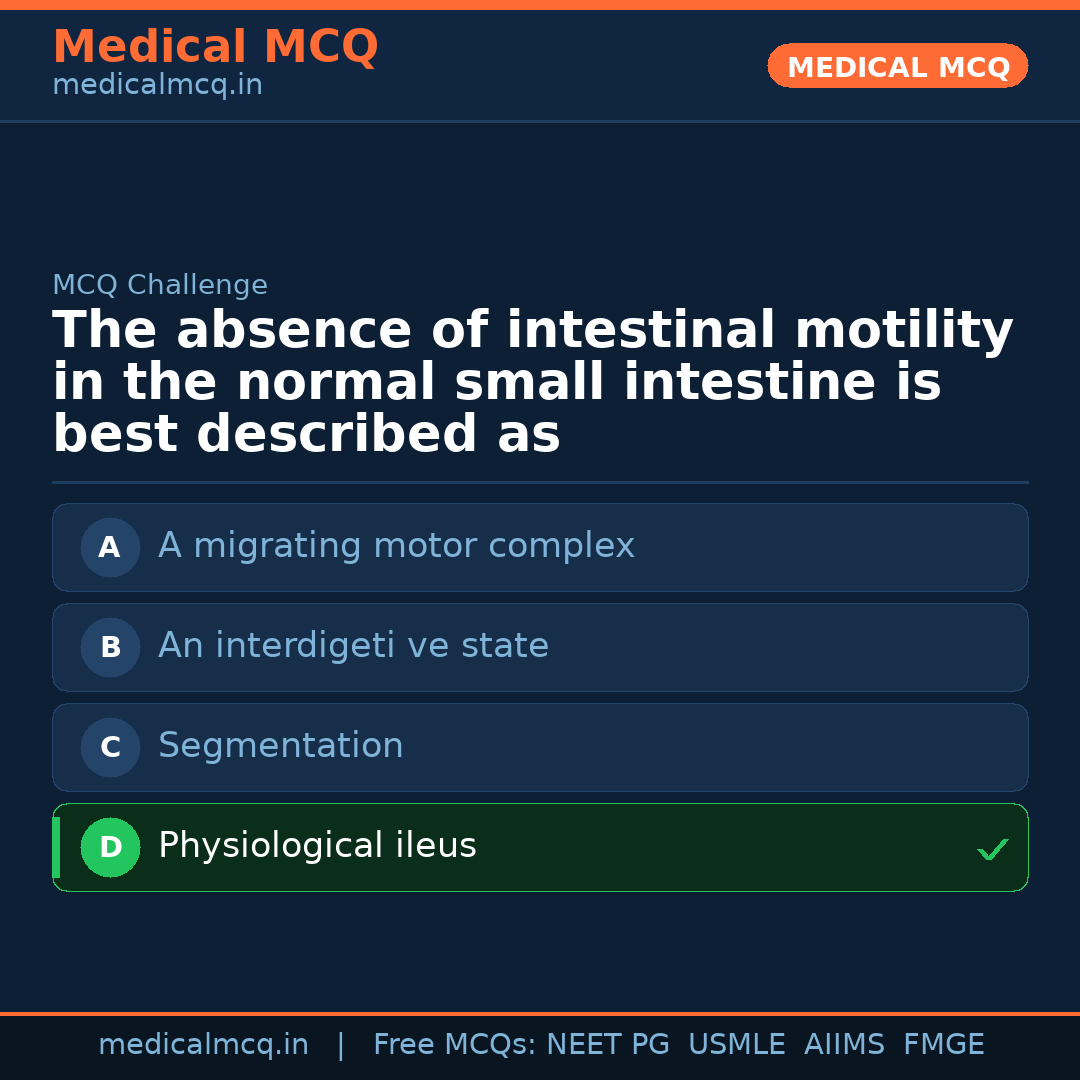
Task: Click 'Free MCQs:' footer text
Action: (x=455, y=1045)
